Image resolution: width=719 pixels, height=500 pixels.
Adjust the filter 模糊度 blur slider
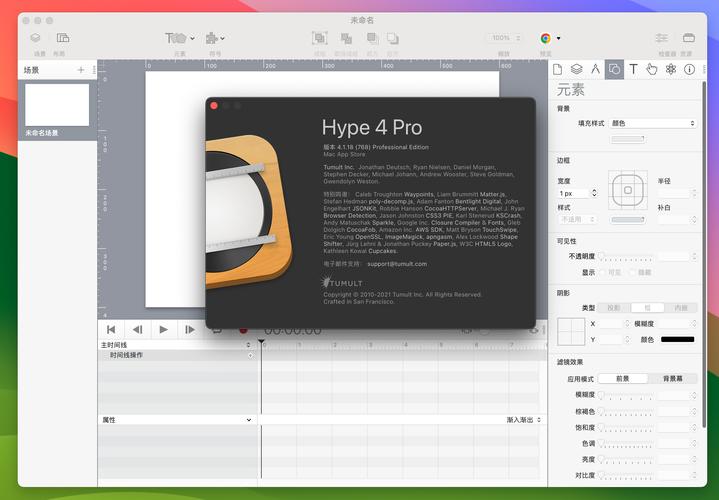626,395
